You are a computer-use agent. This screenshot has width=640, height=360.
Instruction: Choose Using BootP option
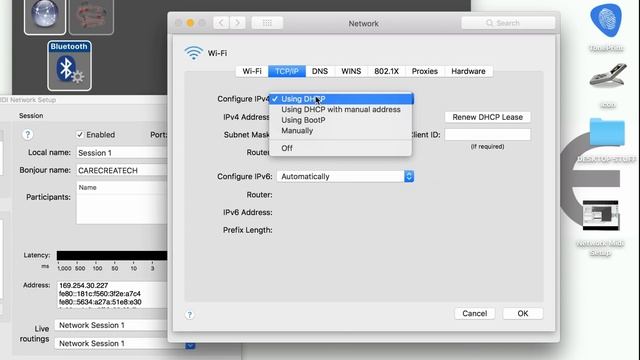[x=340, y=120]
